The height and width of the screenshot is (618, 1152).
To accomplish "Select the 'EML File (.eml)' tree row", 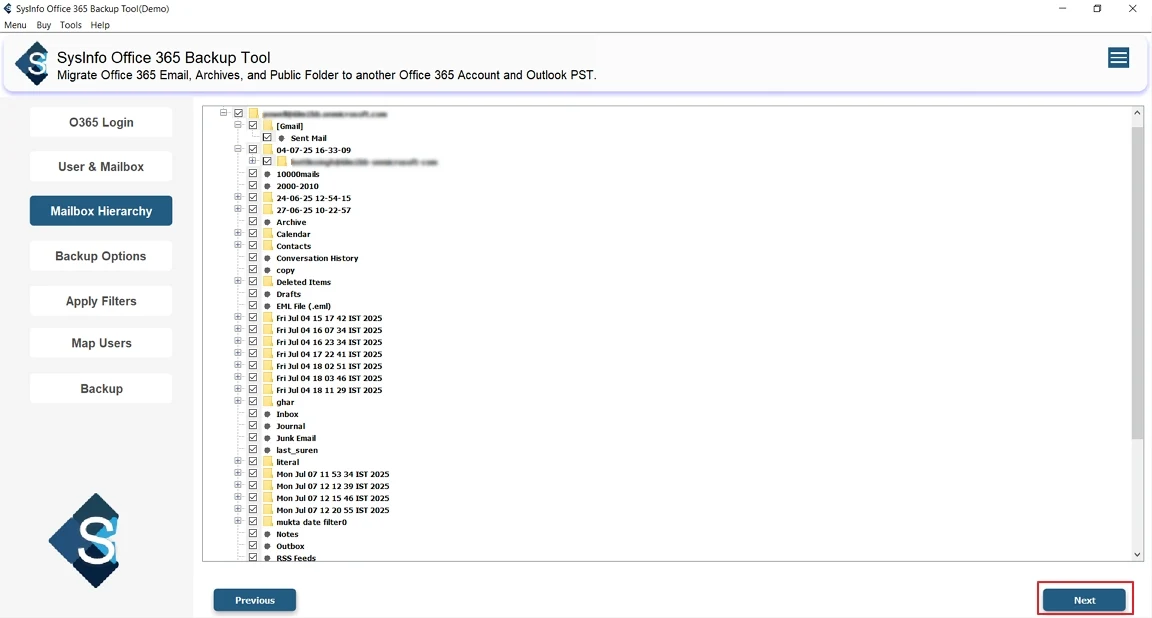I will tap(303, 306).
